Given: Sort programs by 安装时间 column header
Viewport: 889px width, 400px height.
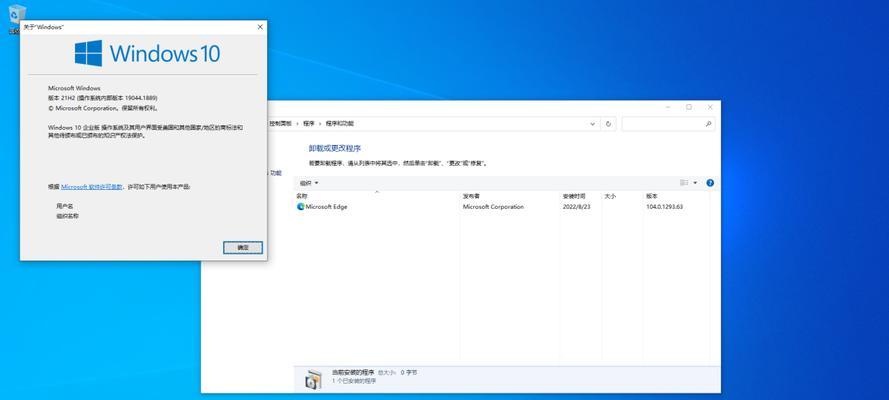Looking at the screenshot, I should point(572,195).
